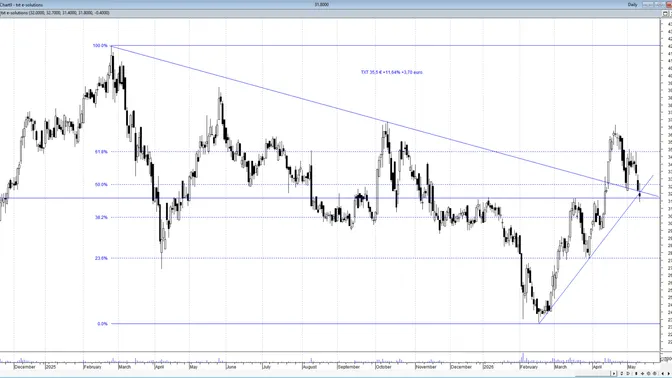
Task: Select the 50.0% Fibonacci level label
Action: tap(101, 185)
